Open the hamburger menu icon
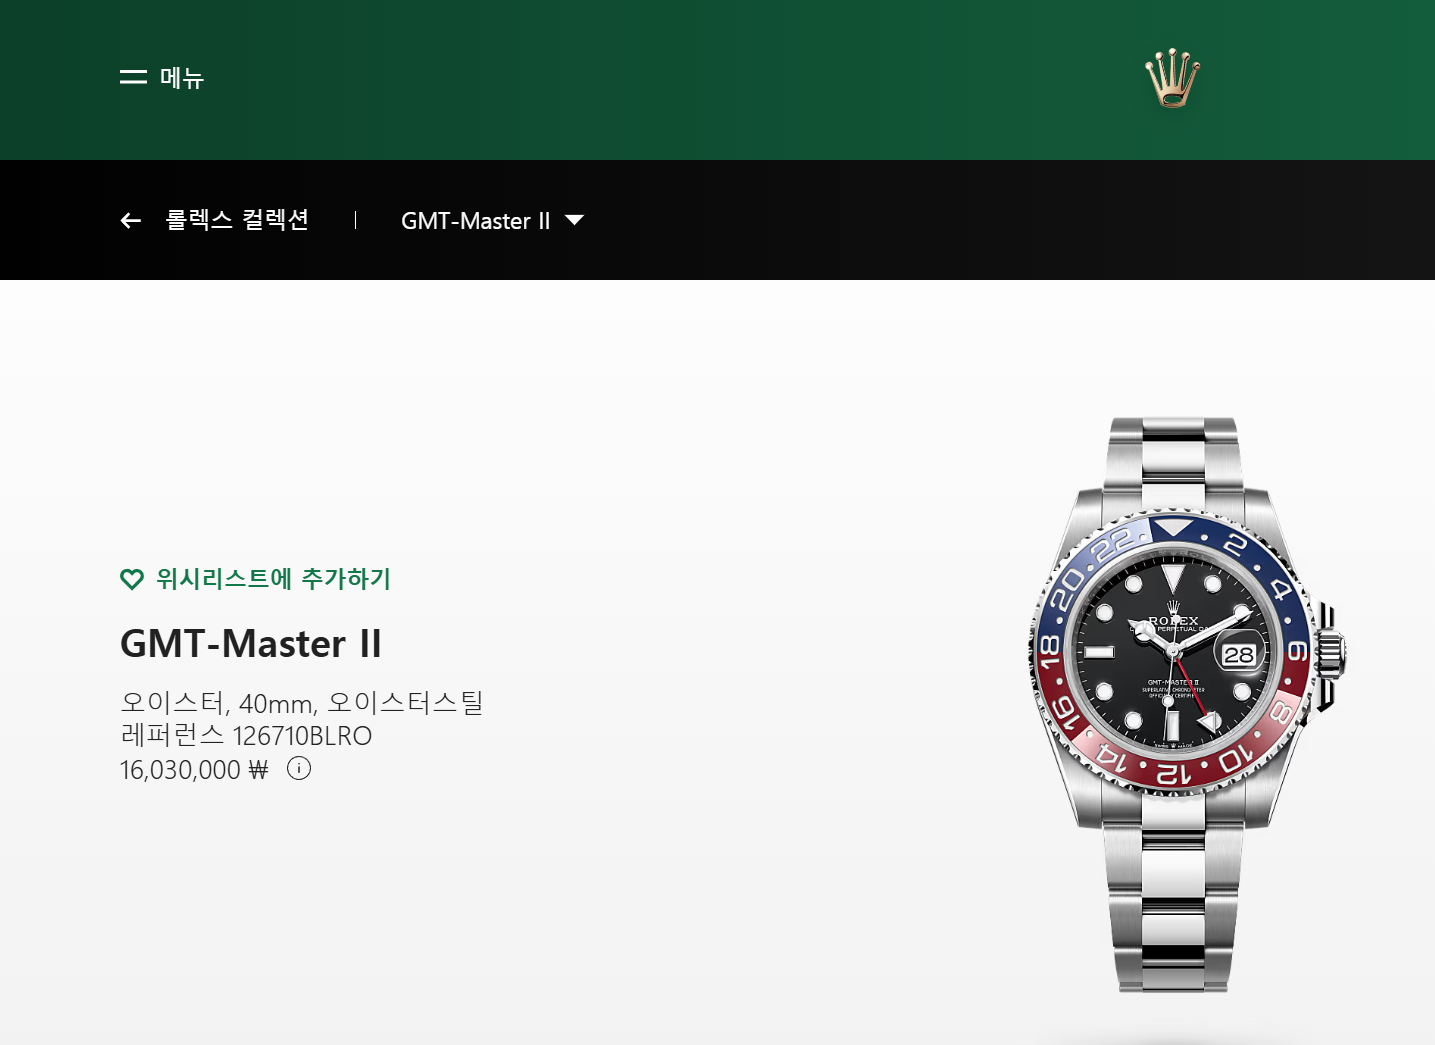This screenshot has height=1045, width=1435. (133, 77)
